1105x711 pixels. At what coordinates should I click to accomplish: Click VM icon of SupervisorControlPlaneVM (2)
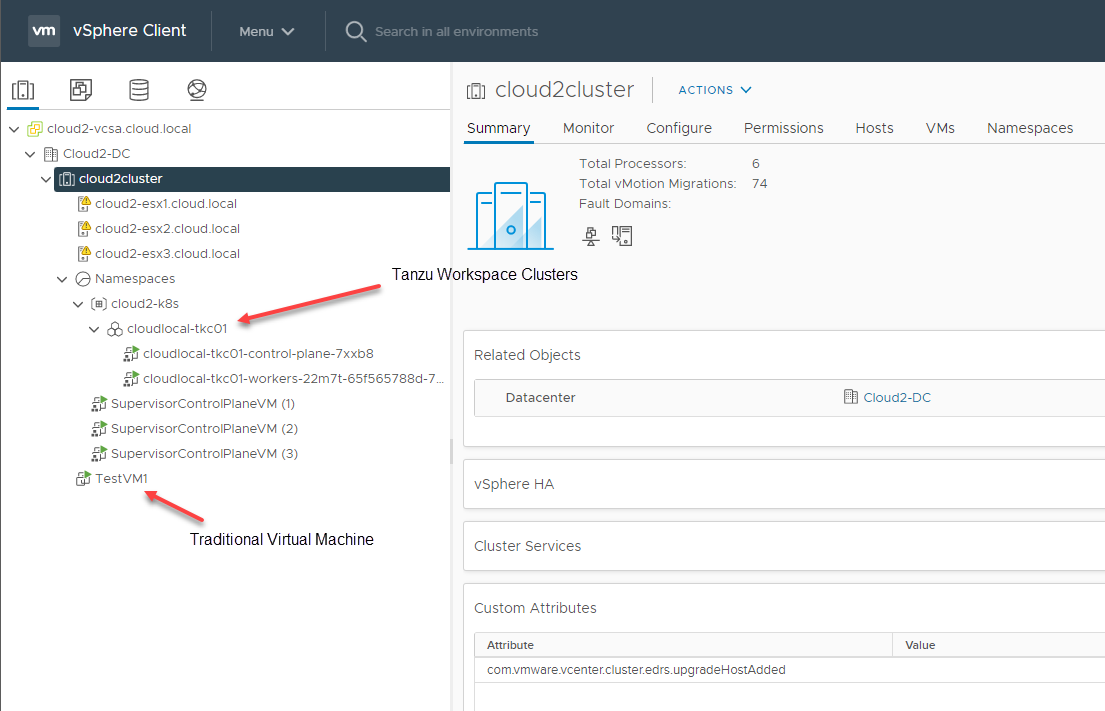pyautogui.click(x=99, y=428)
